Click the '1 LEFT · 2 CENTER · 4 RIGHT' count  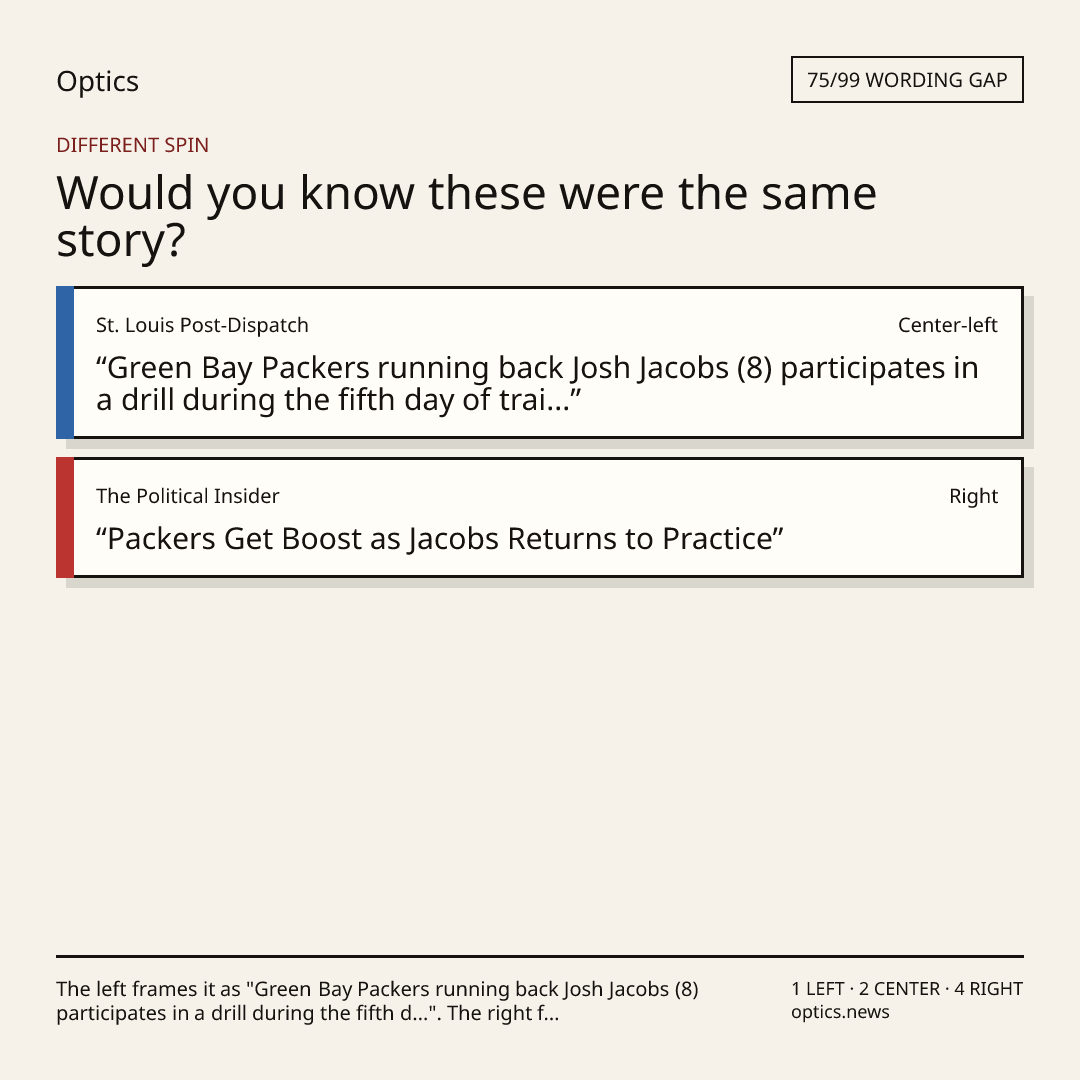click(907, 989)
